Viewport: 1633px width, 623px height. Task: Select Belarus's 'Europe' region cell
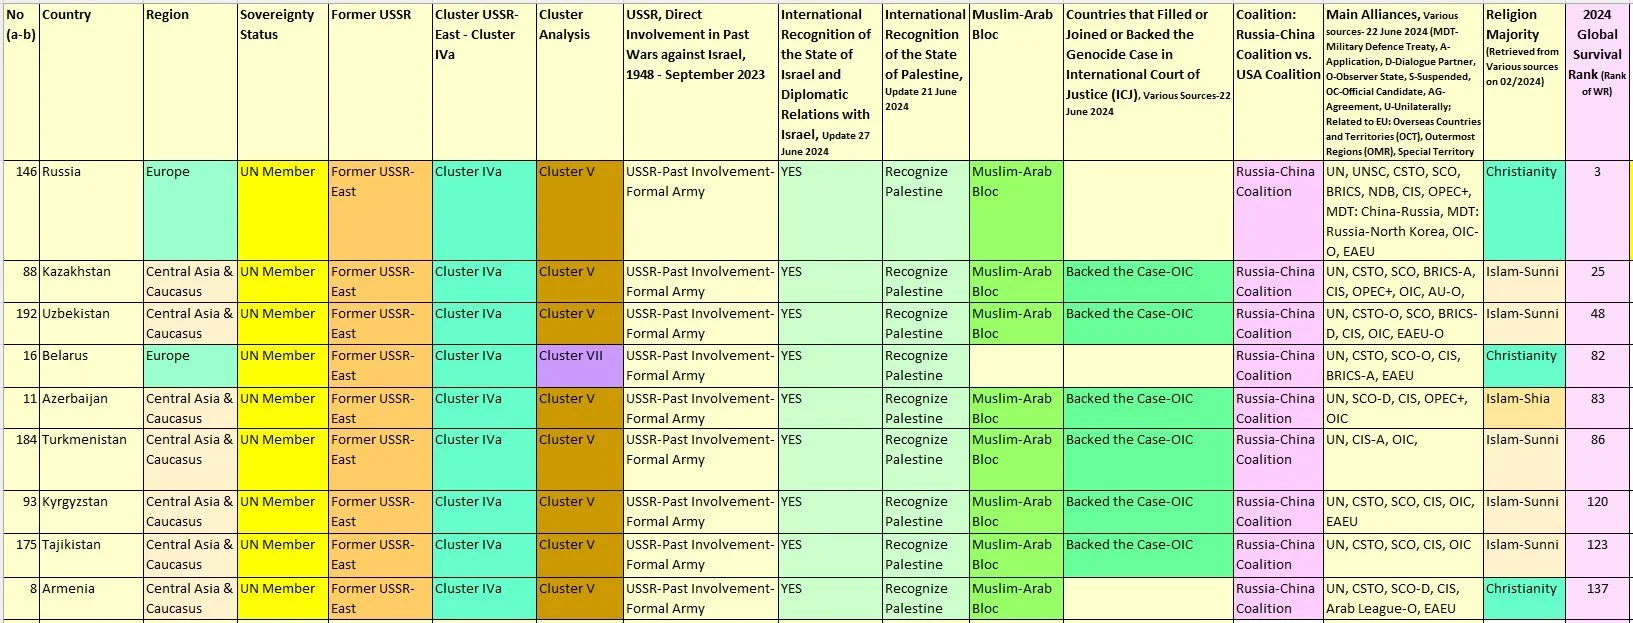(x=190, y=365)
